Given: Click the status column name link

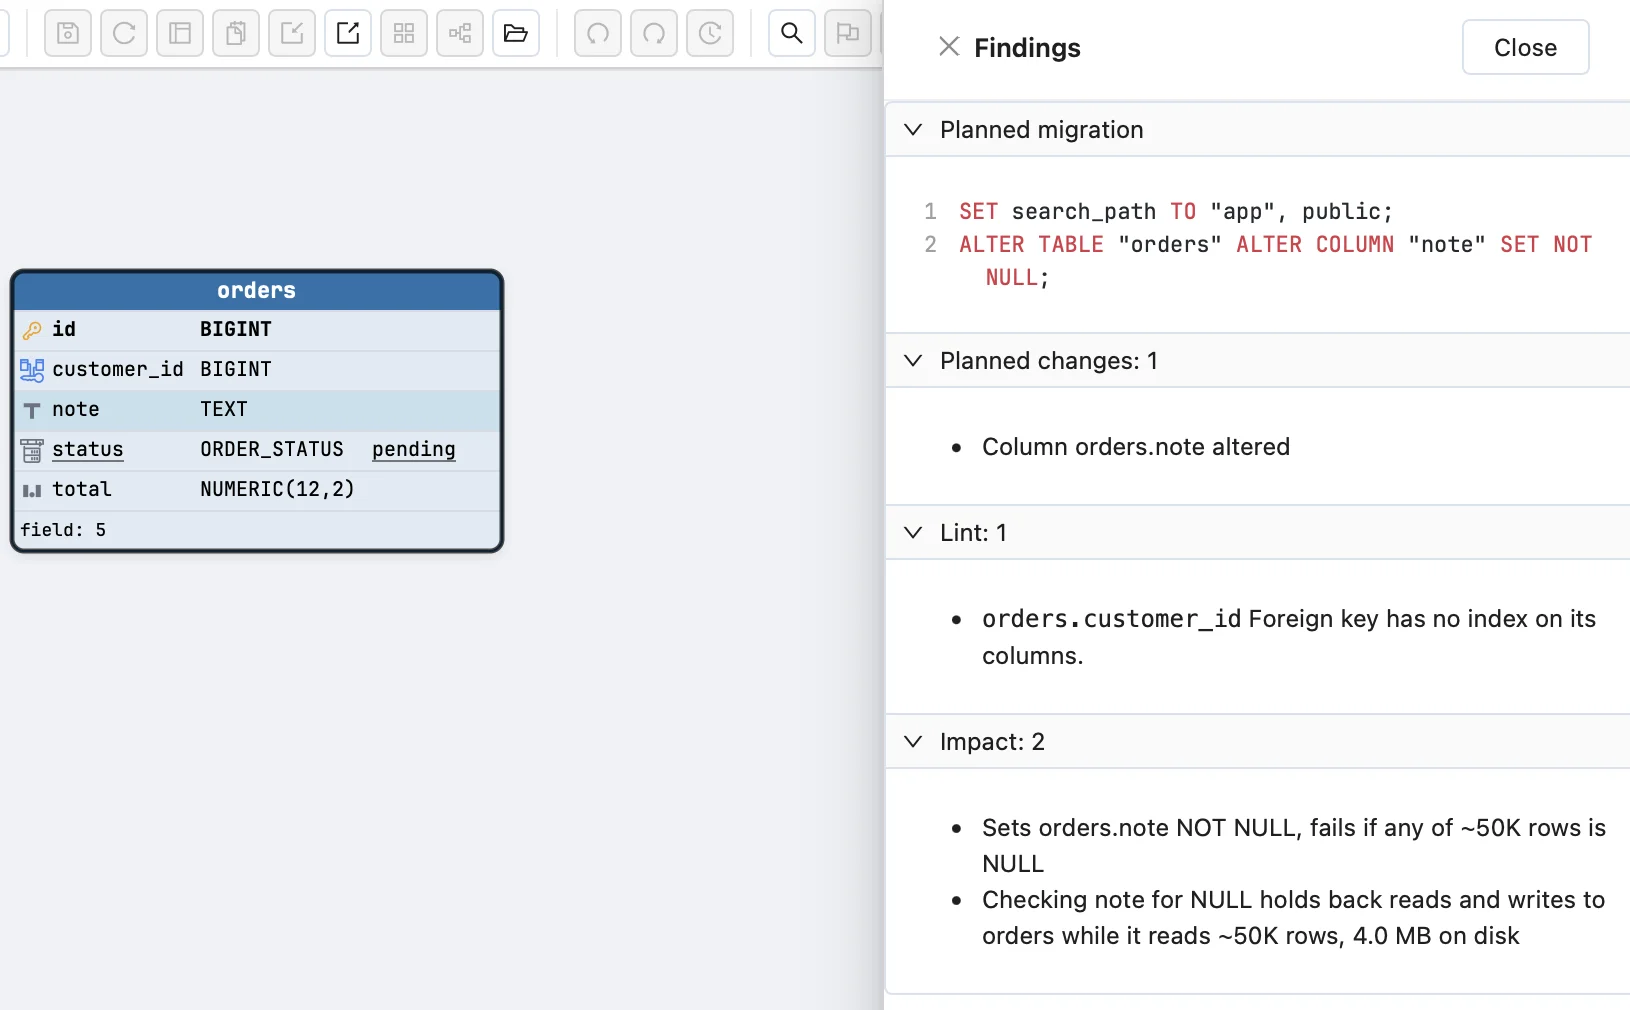Looking at the screenshot, I should coord(88,450).
